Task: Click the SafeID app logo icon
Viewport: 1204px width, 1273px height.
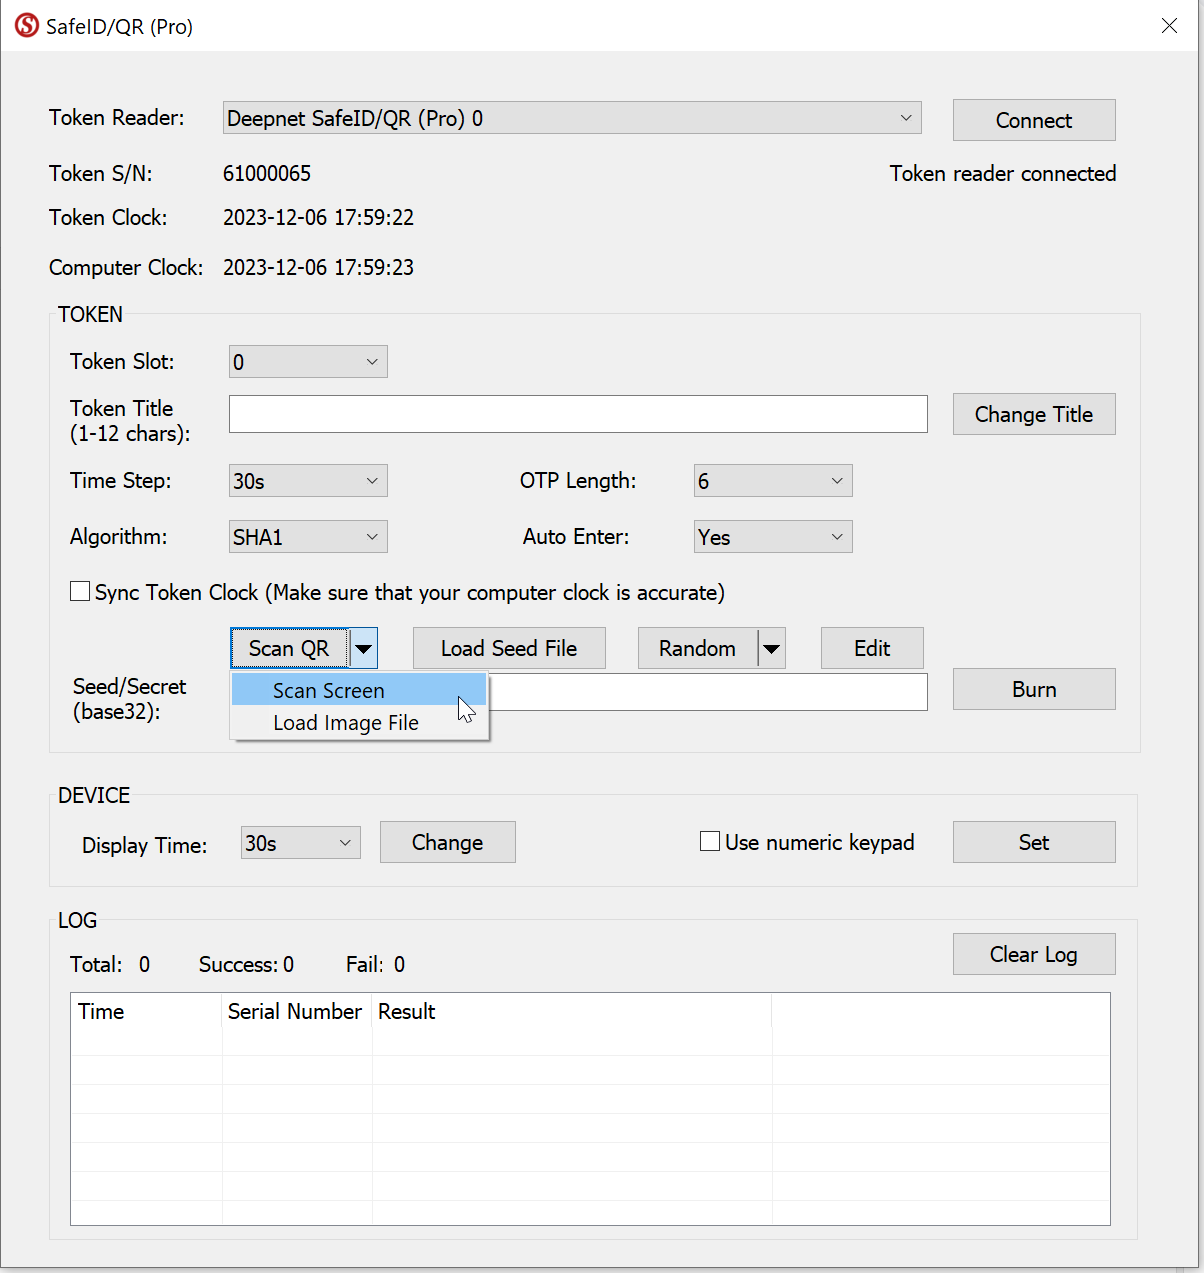Action: (26, 26)
